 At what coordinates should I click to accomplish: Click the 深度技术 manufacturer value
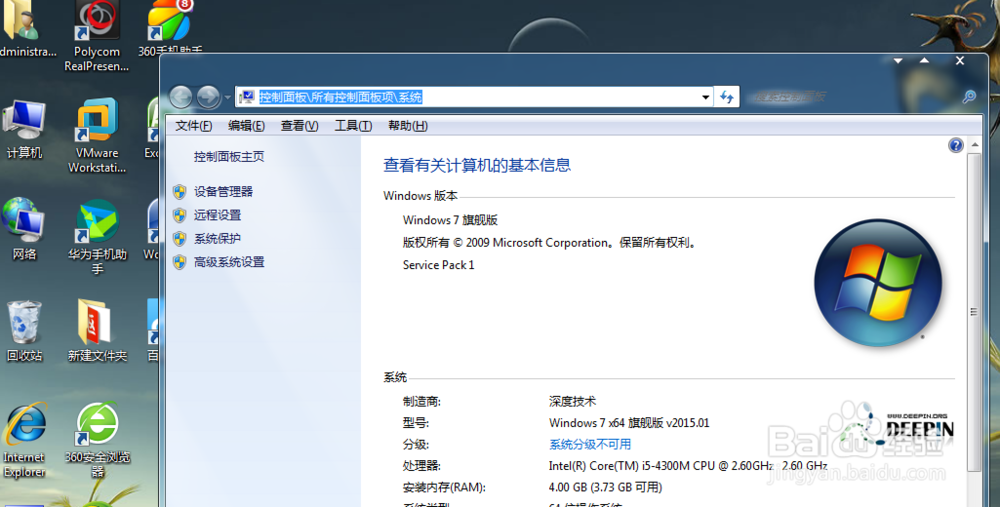[x=572, y=401]
